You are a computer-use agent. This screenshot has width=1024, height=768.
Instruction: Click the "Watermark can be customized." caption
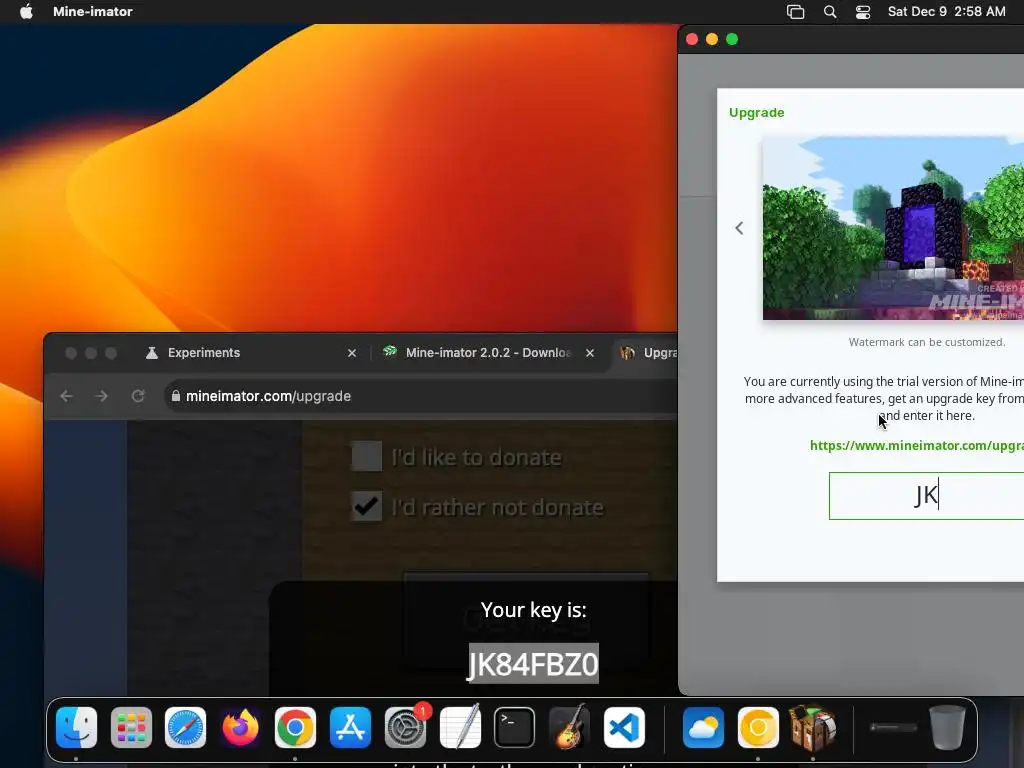pos(927,342)
